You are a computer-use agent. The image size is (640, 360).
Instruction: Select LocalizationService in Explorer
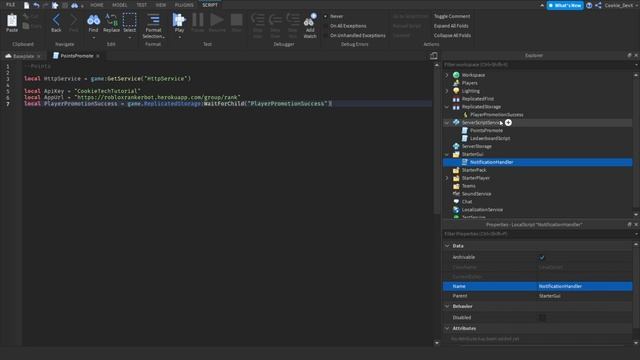(x=482, y=210)
